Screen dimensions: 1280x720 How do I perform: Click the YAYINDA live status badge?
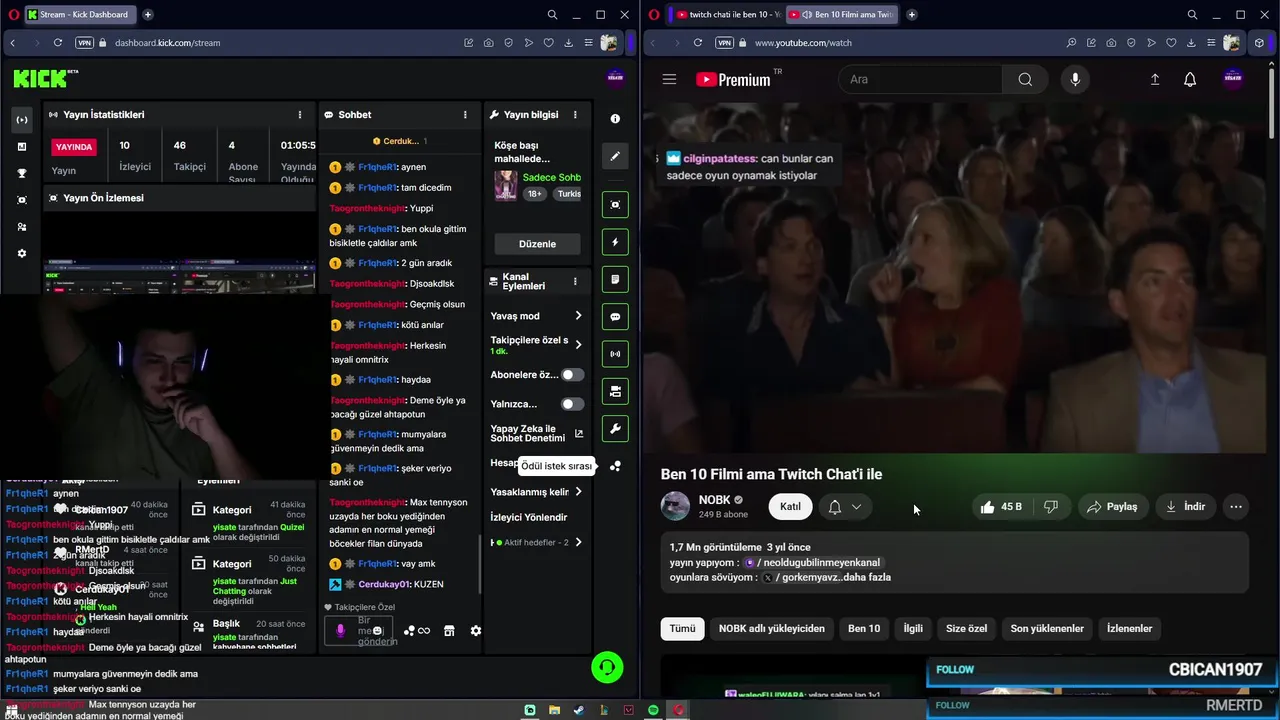point(74,147)
